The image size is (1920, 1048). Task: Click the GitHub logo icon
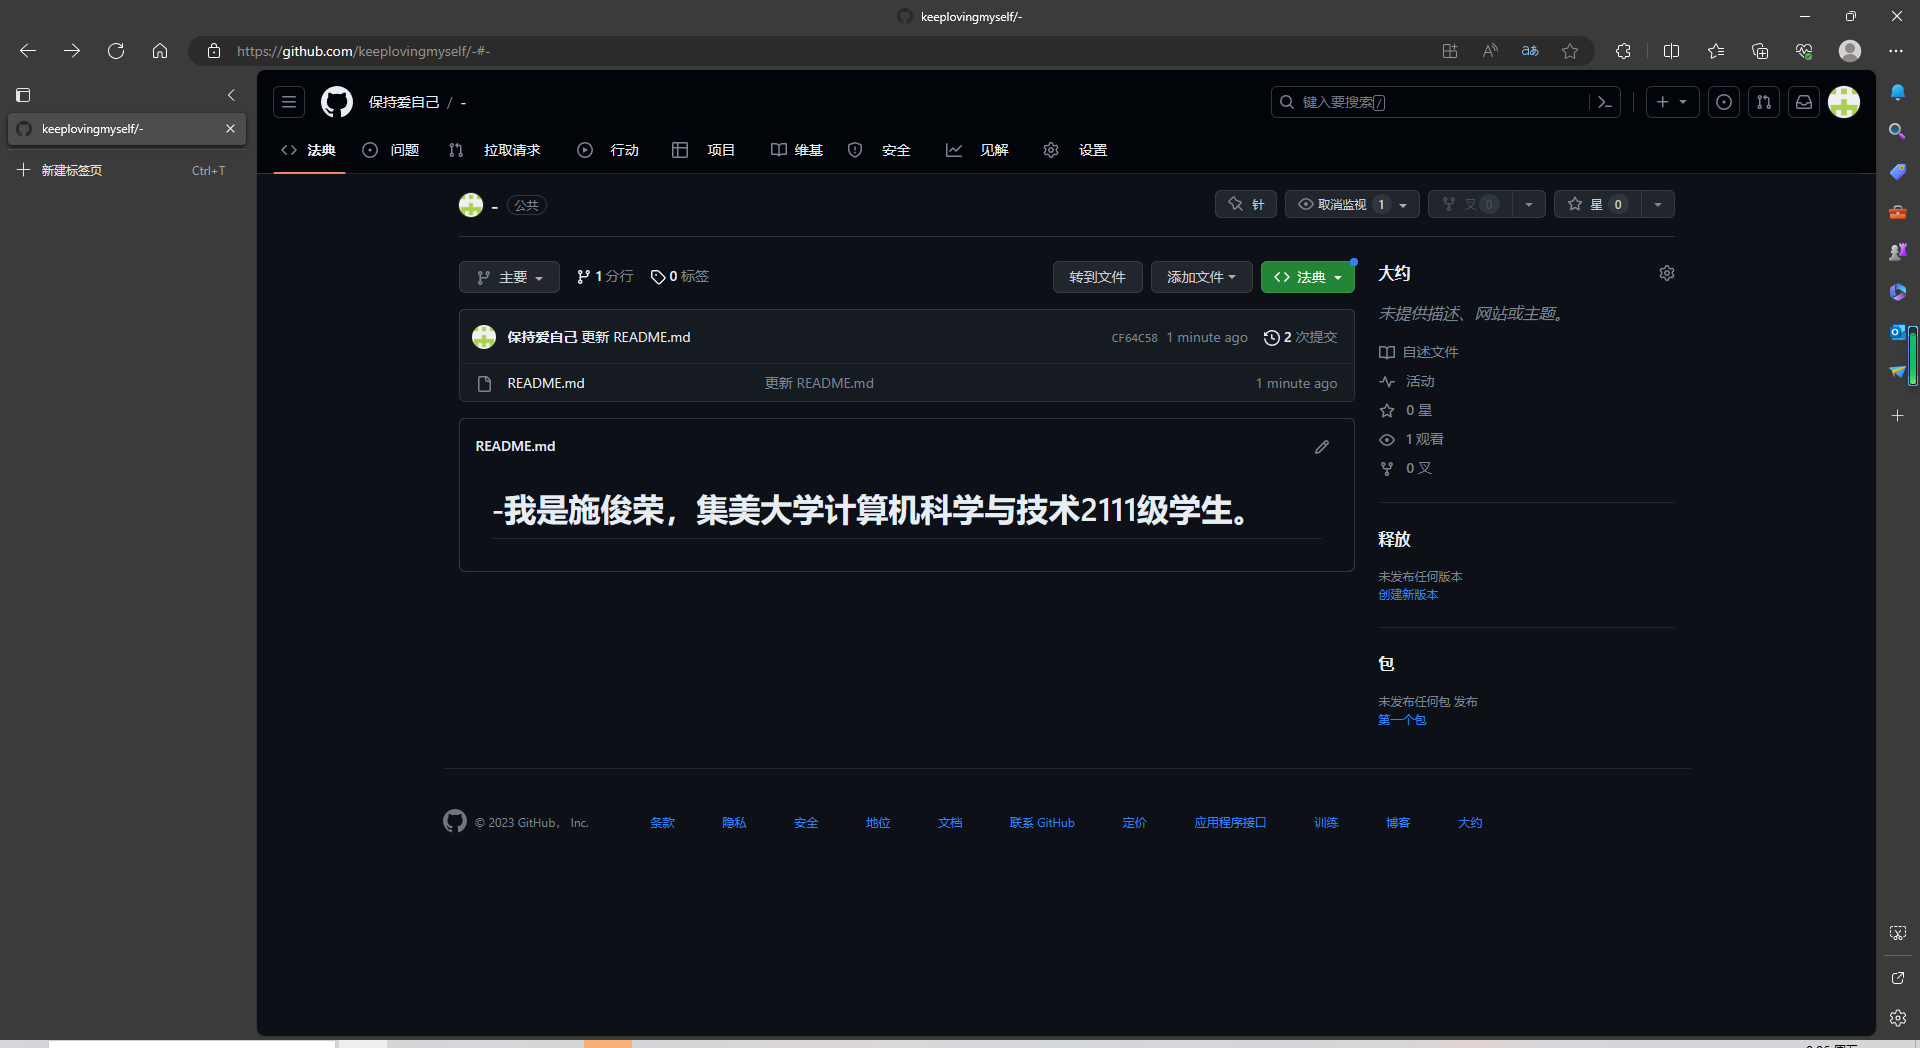[336, 101]
